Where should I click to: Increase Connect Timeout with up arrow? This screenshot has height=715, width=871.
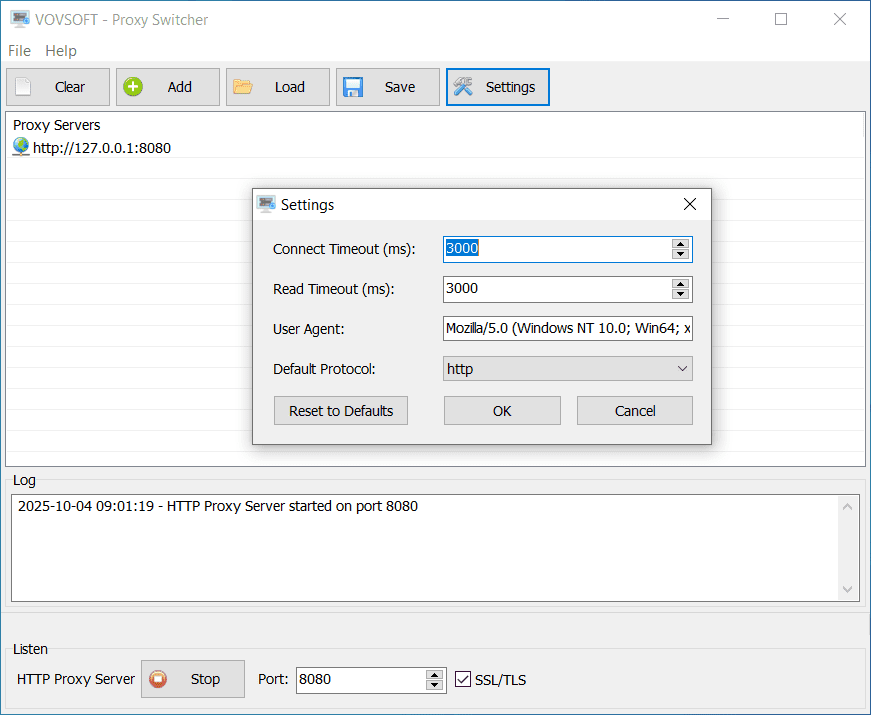point(680,244)
